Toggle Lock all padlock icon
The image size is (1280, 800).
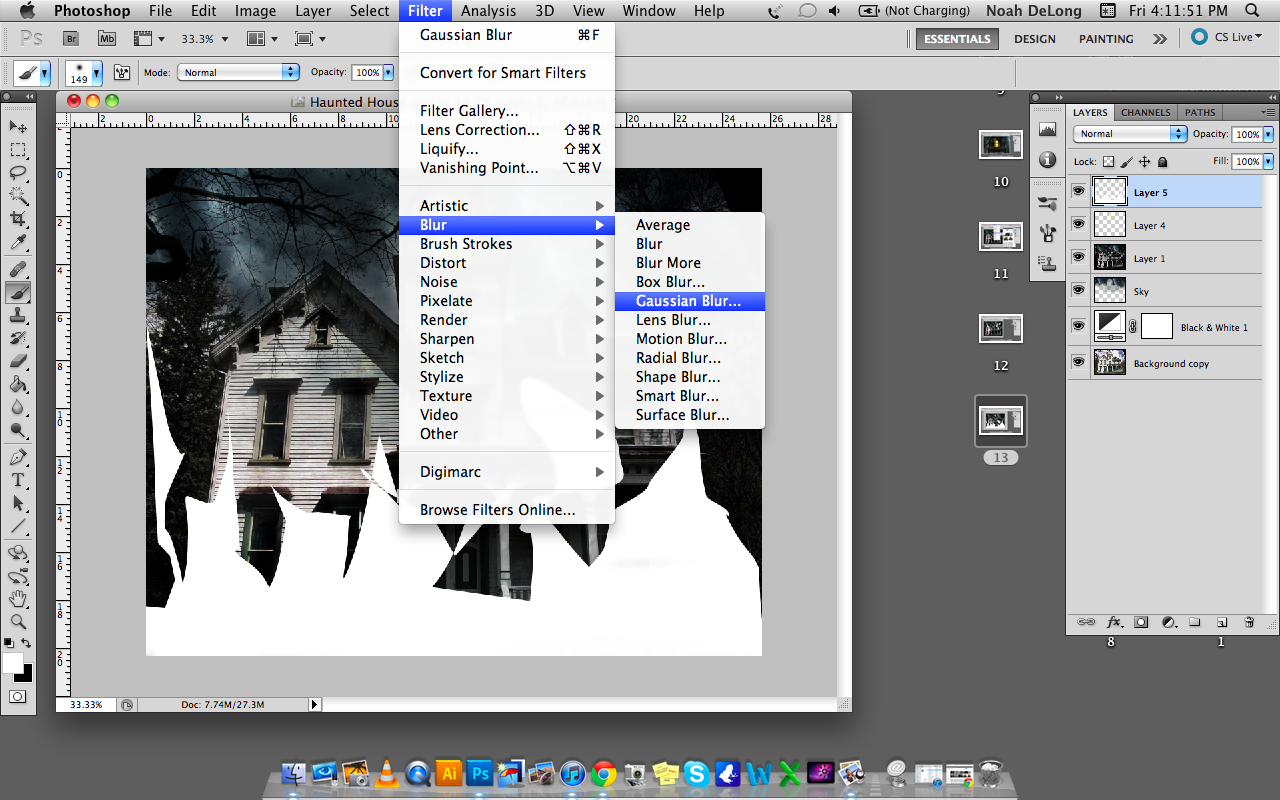(1163, 162)
